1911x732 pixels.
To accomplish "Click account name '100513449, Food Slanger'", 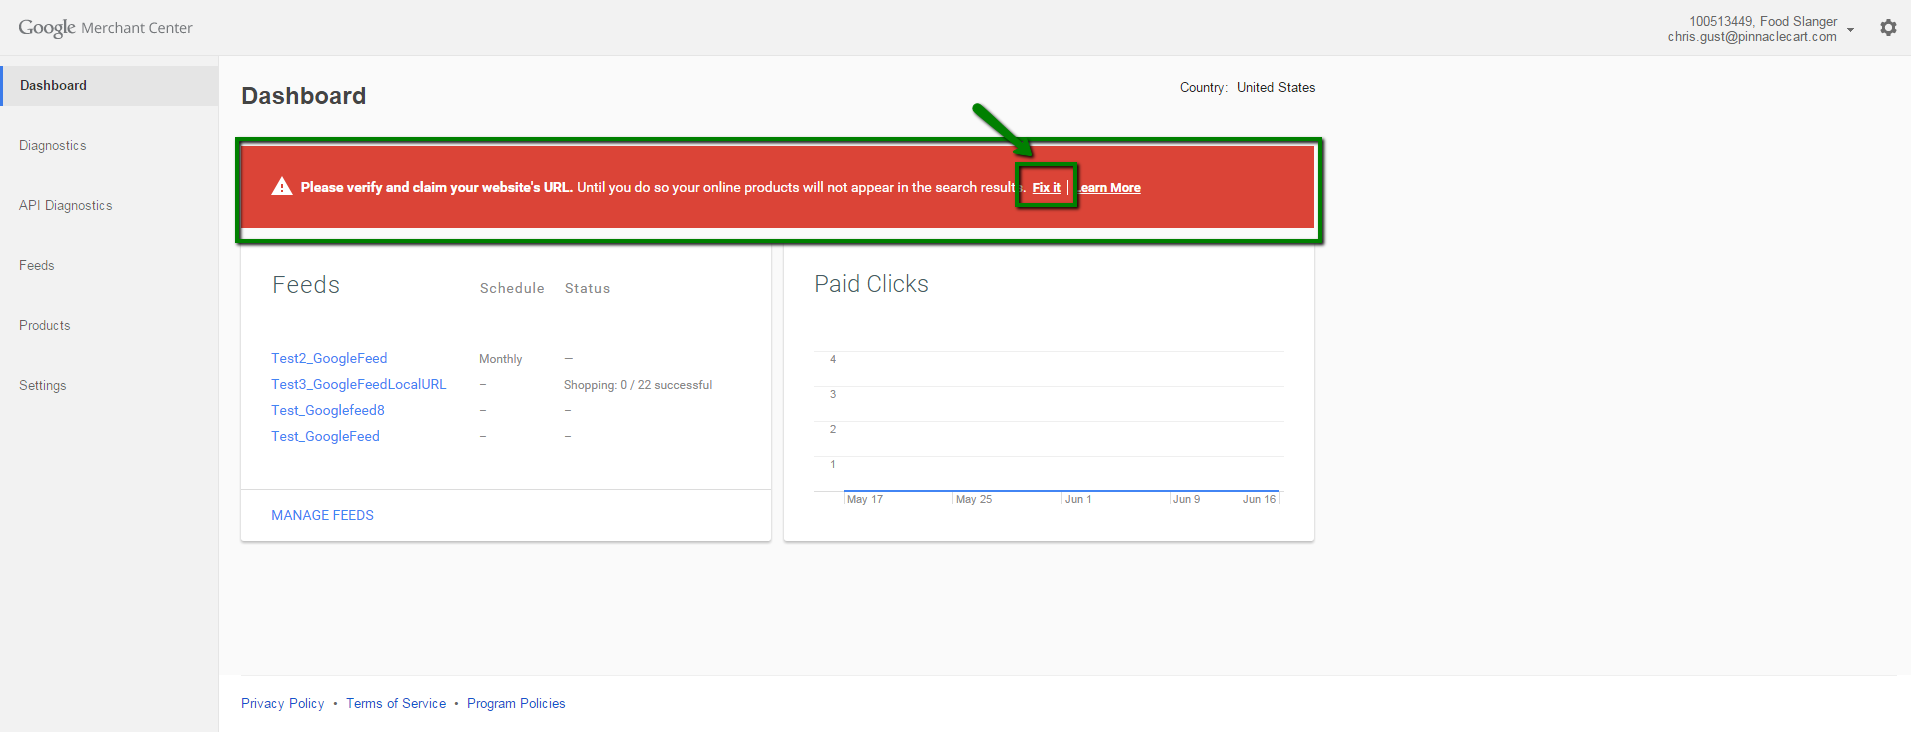I will pos(1763,22).
